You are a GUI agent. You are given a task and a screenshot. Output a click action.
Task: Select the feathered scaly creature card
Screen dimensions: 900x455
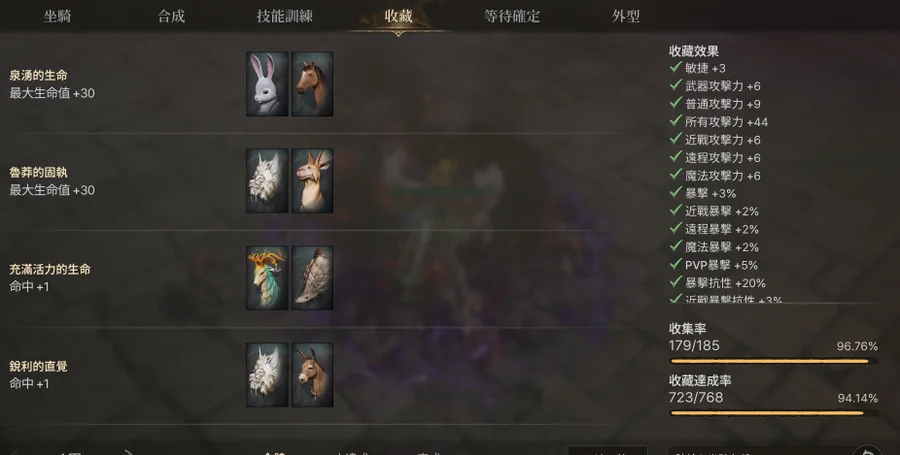(x=312, y=278)
